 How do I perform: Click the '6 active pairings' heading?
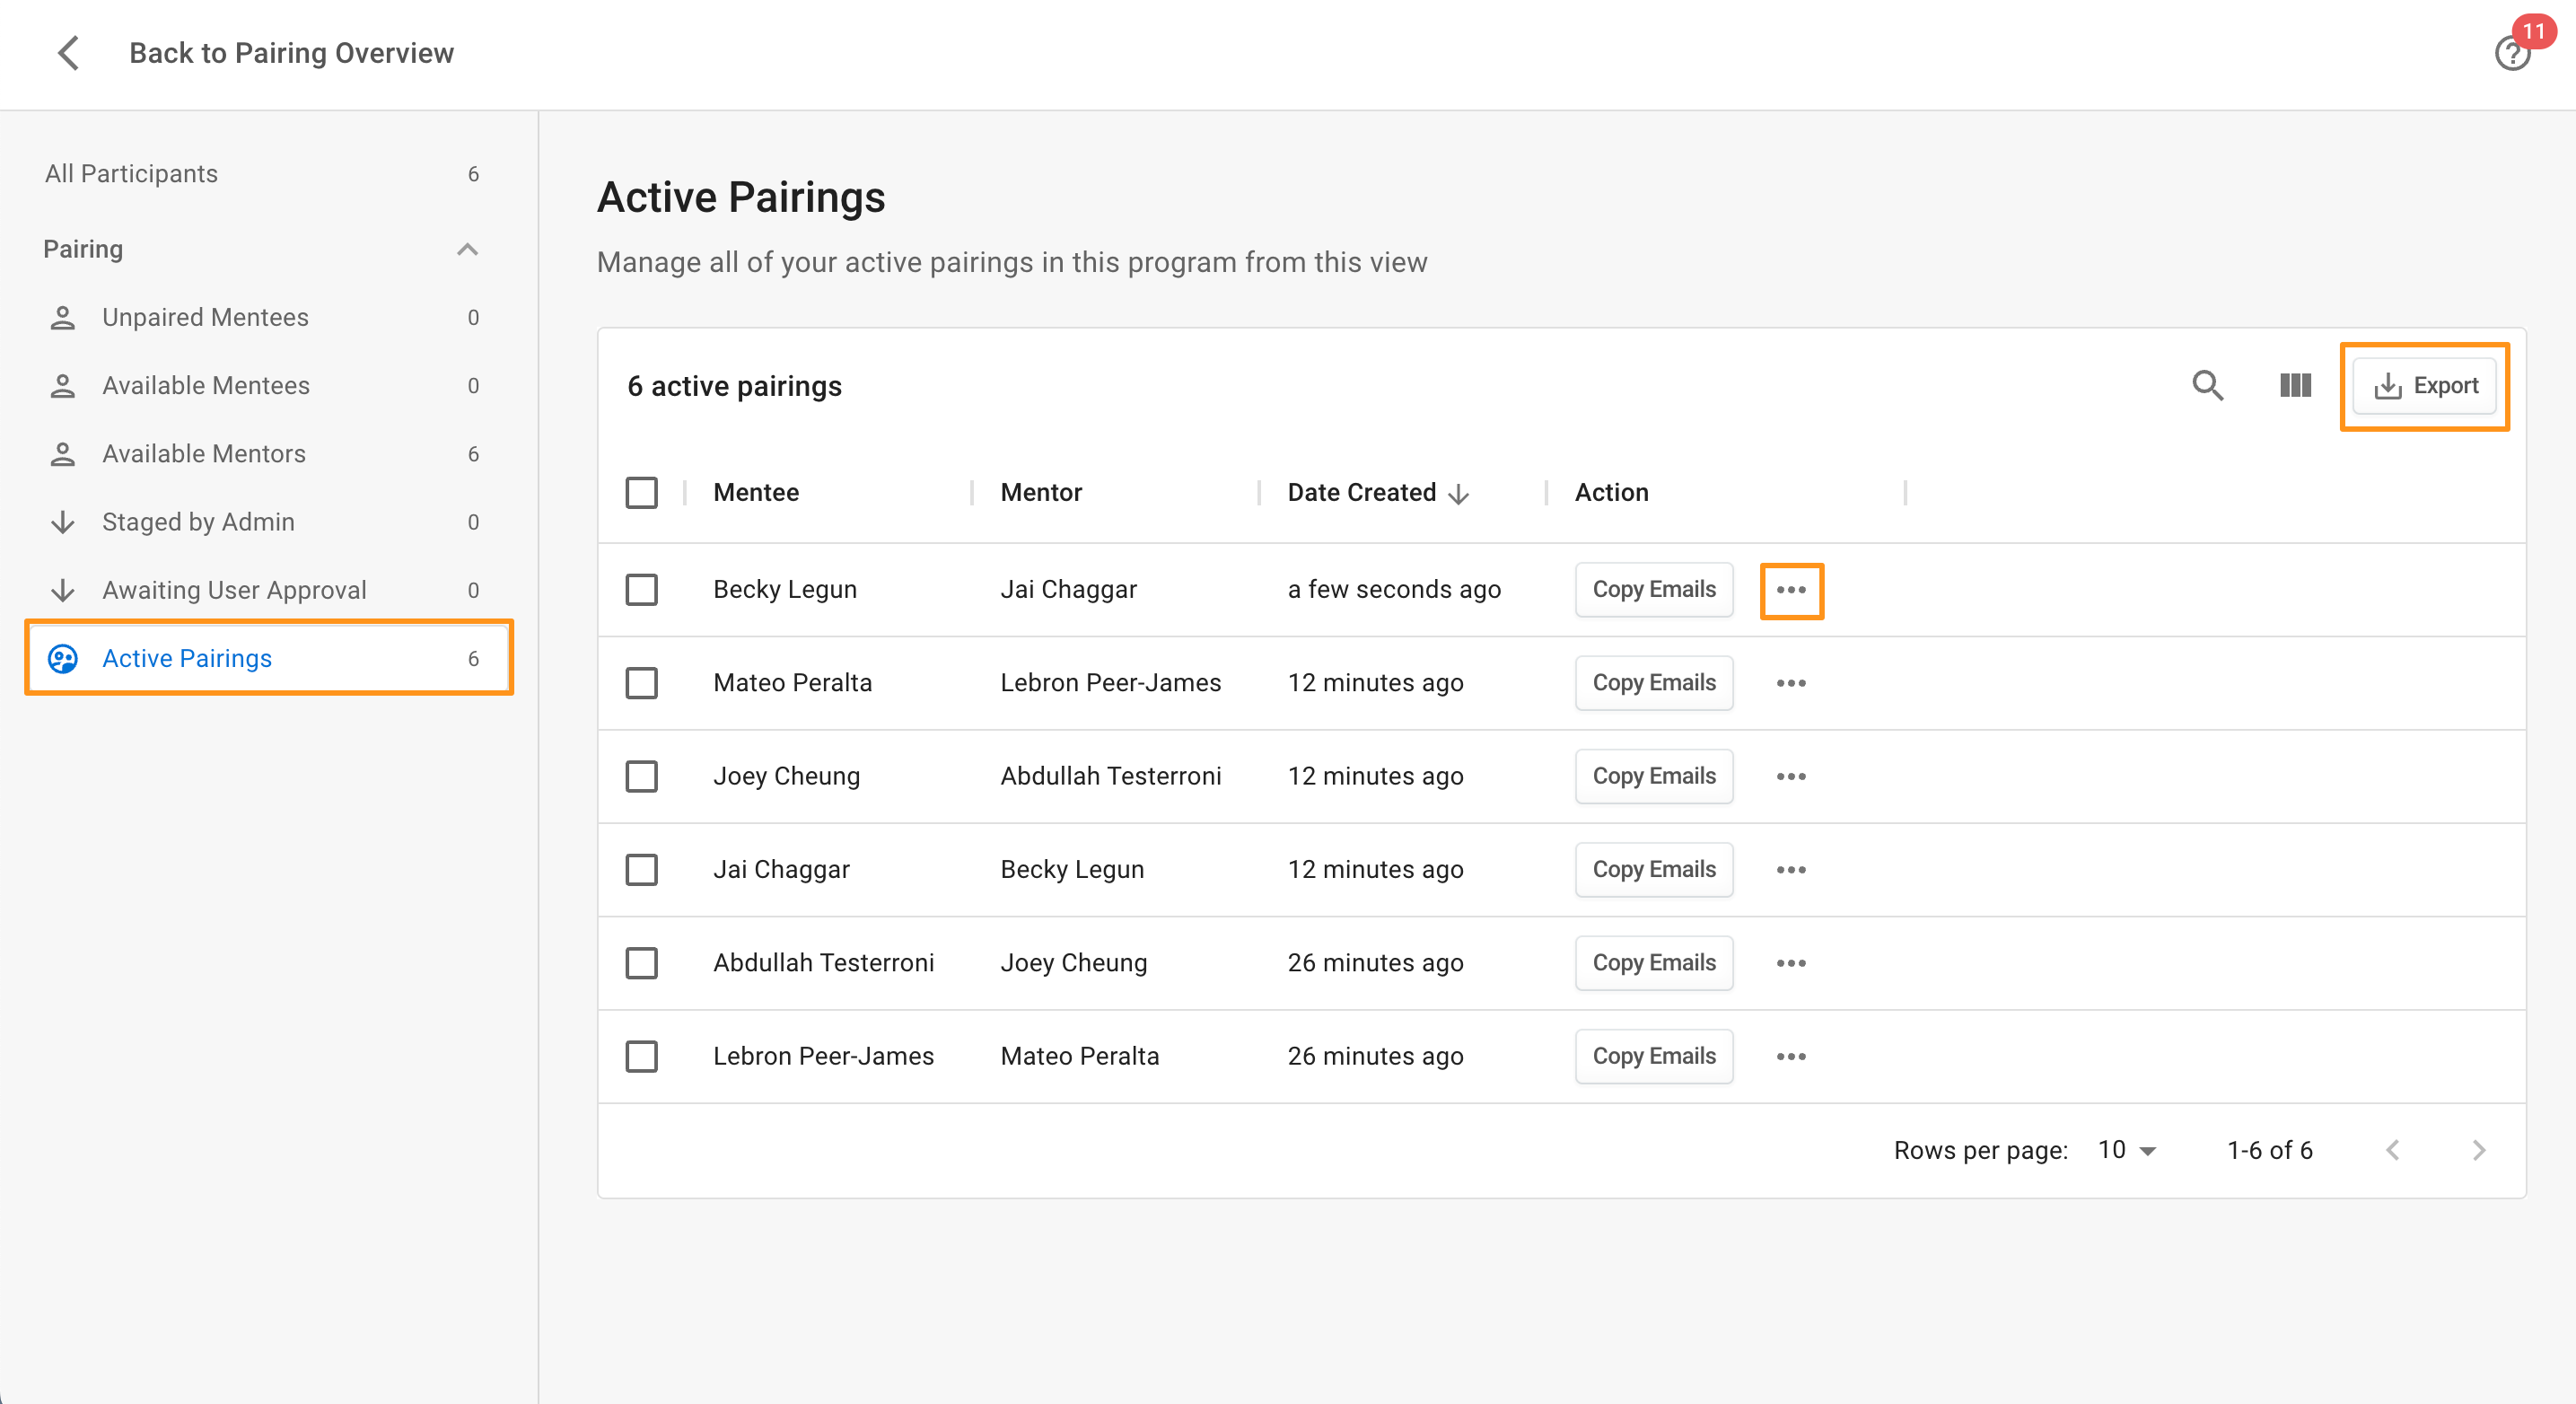tap(734, 387)
